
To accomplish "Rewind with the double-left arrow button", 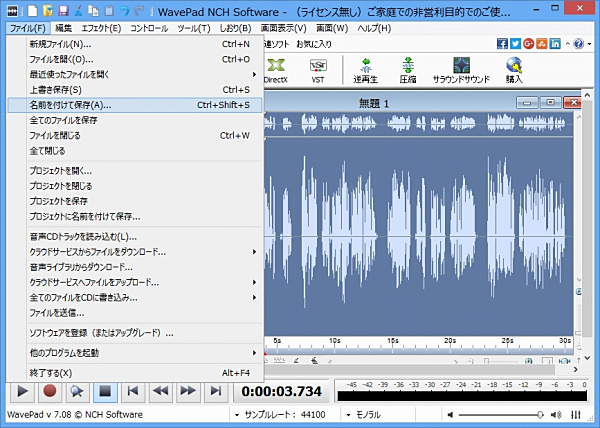I will pyautogui.click(x=160, y=391).
